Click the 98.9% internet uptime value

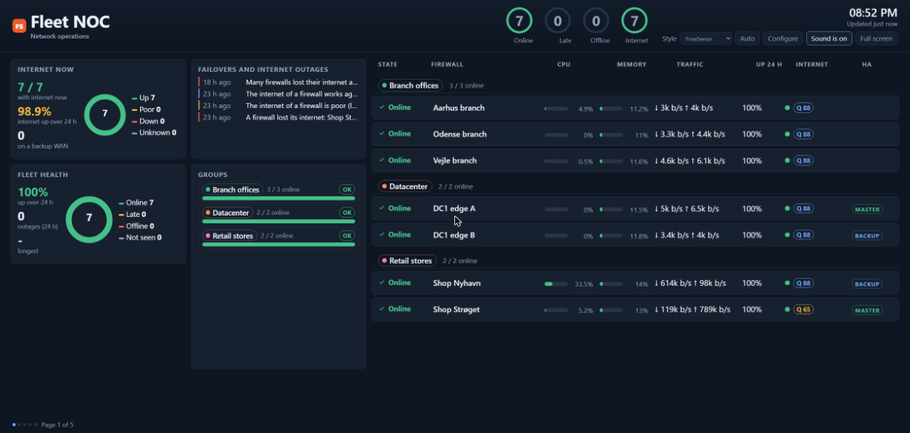[x=34, y=111]
